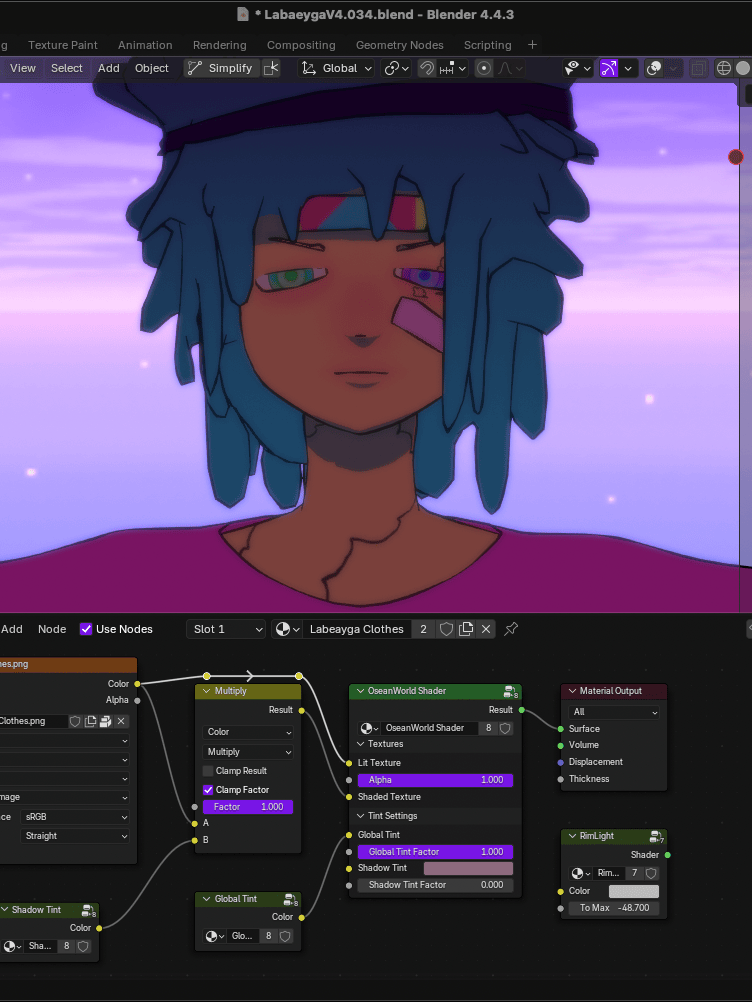Open the Node menu in node editor
The image size is (752, 1002).
tap(52, 629)
